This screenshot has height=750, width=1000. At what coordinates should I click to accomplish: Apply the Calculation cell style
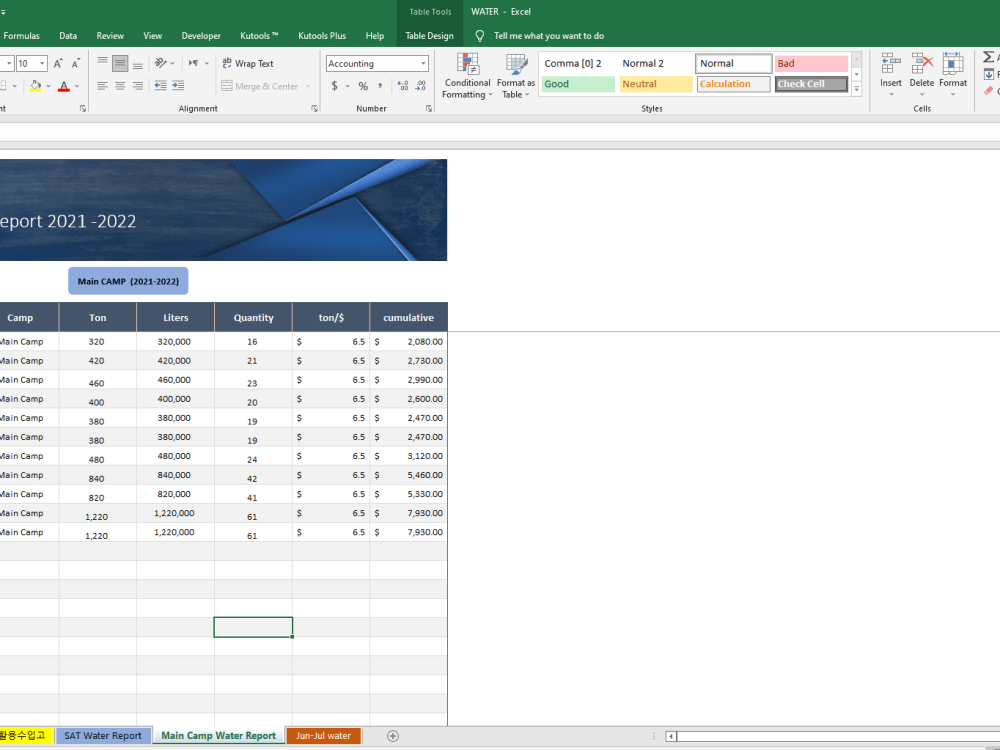click(x=733, y=84)
